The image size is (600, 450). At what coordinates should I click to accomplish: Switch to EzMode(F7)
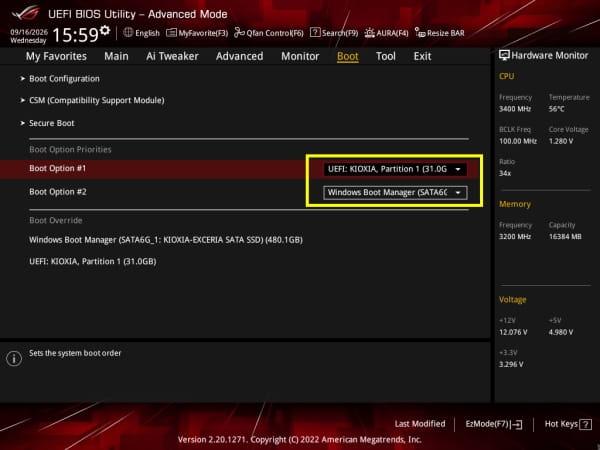point(494,424)
